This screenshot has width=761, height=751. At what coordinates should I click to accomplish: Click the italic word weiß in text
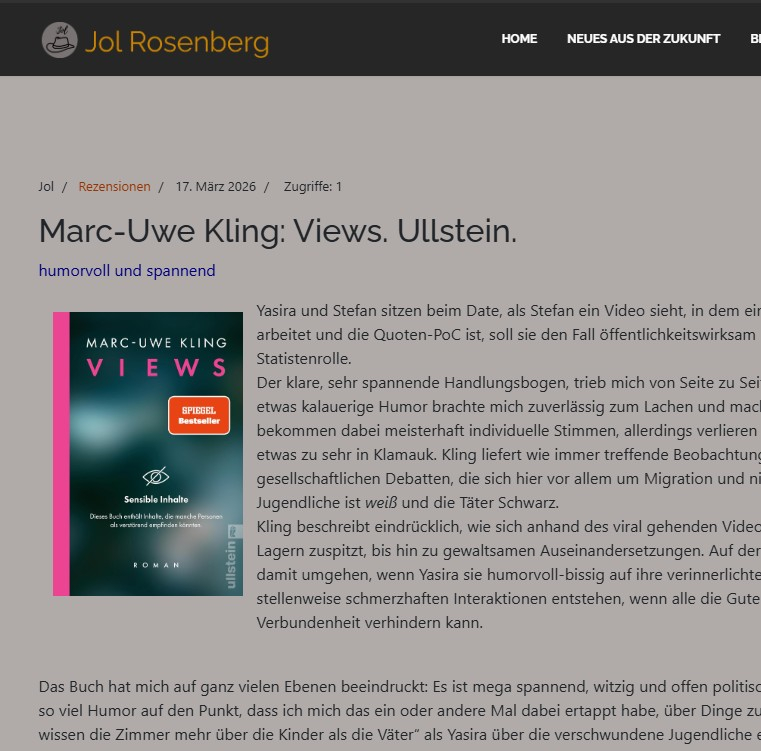(381, 502)
